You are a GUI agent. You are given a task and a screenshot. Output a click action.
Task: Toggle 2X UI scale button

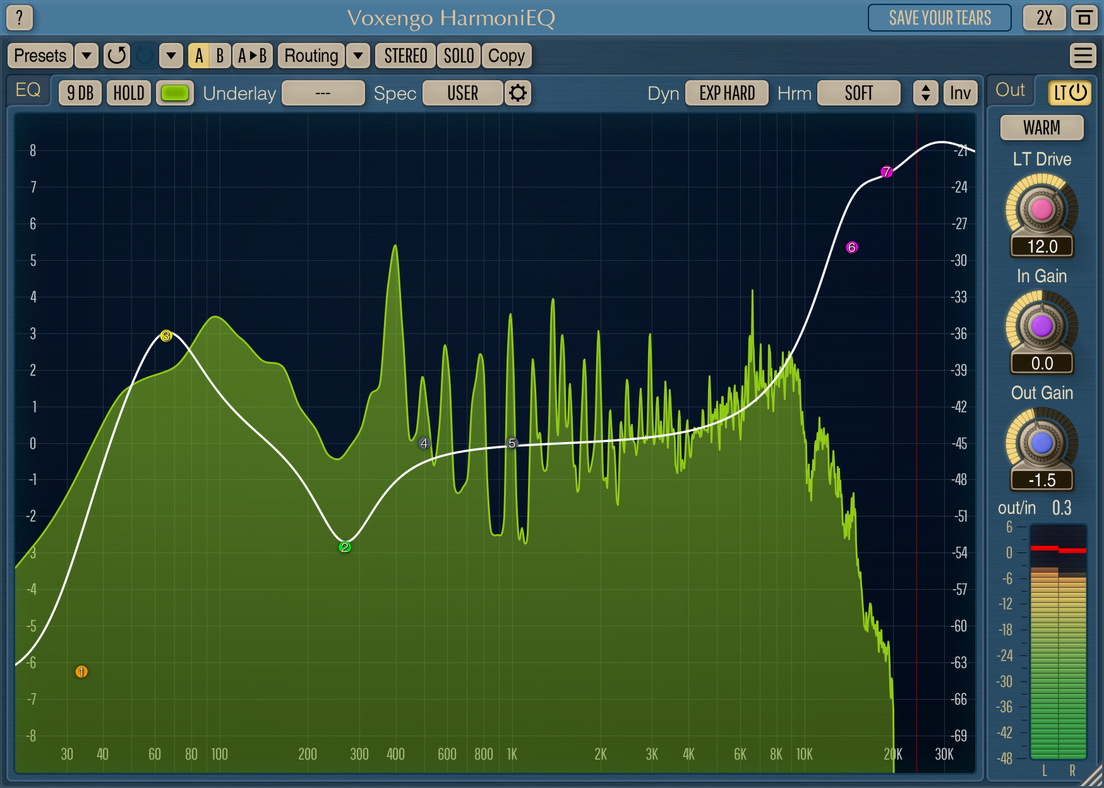tap(1045, 18)
